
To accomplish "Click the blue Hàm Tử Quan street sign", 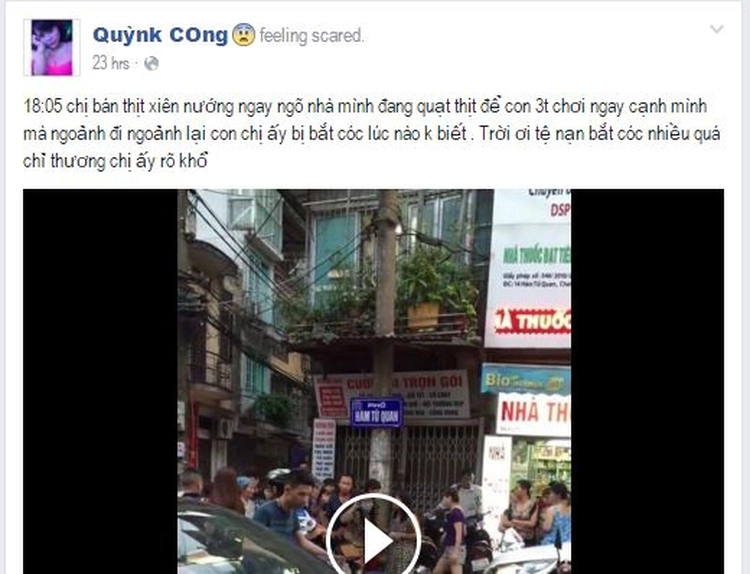I will 377,412.
